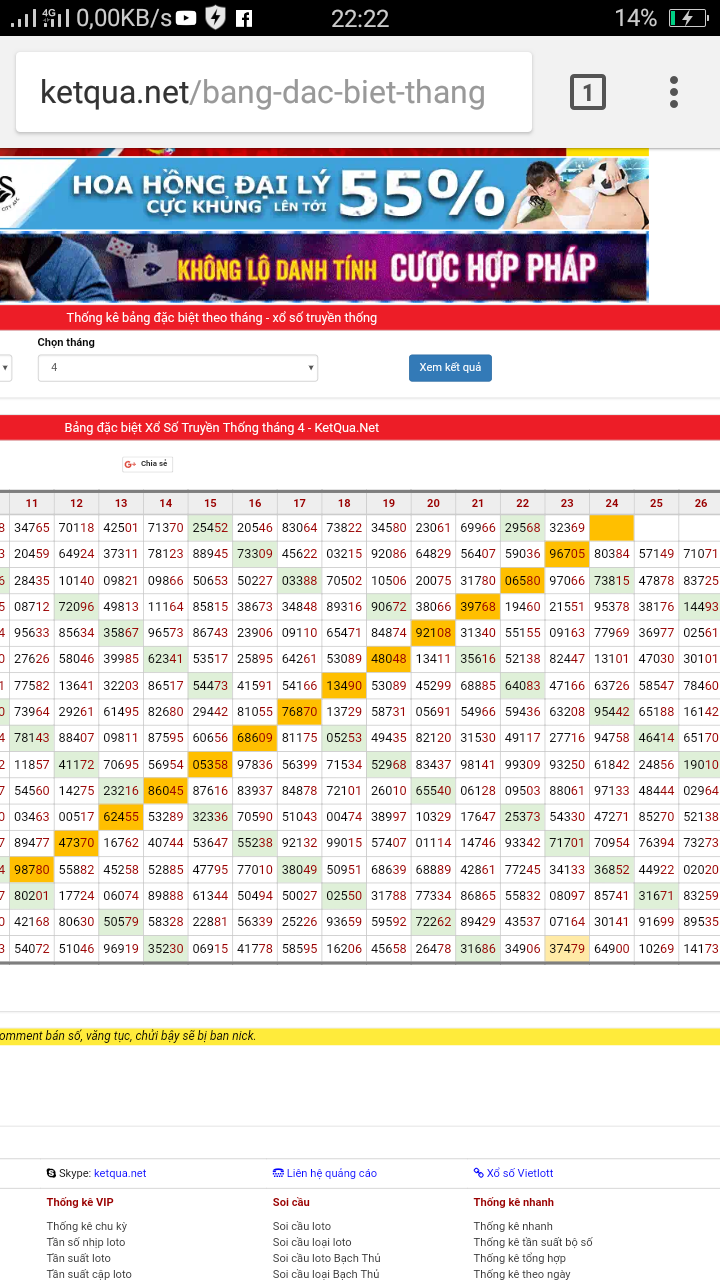Image resolution: width=720 pixels, height=1280 pixels.
Task: Click the Thống kê tổng hợp link
Action: coord(519,1258)
